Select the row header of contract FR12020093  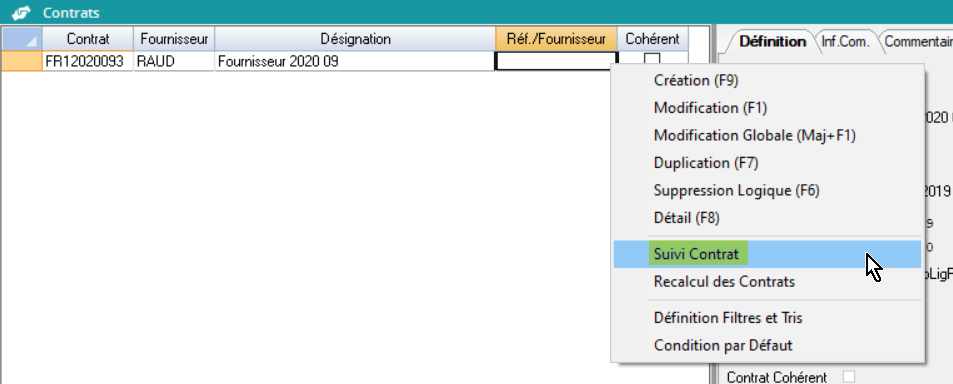pyautogui.click(x=22, y=61)
